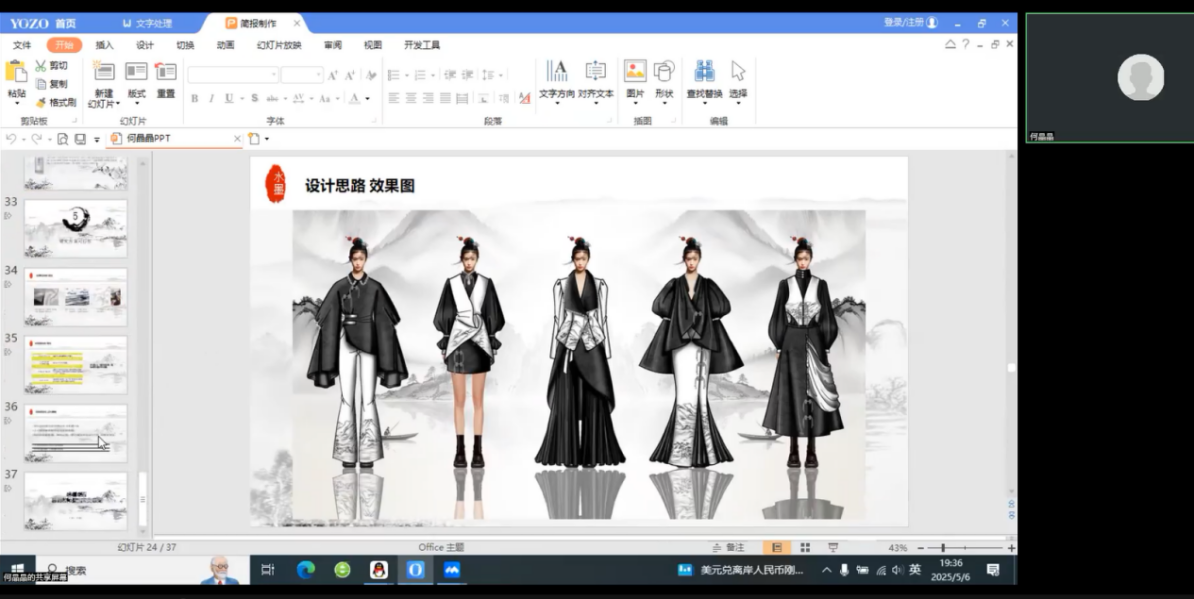Screen dimensions: 1194x599
Task: Open the Insert (插入) ribbon tab
Action: [105, 45]
